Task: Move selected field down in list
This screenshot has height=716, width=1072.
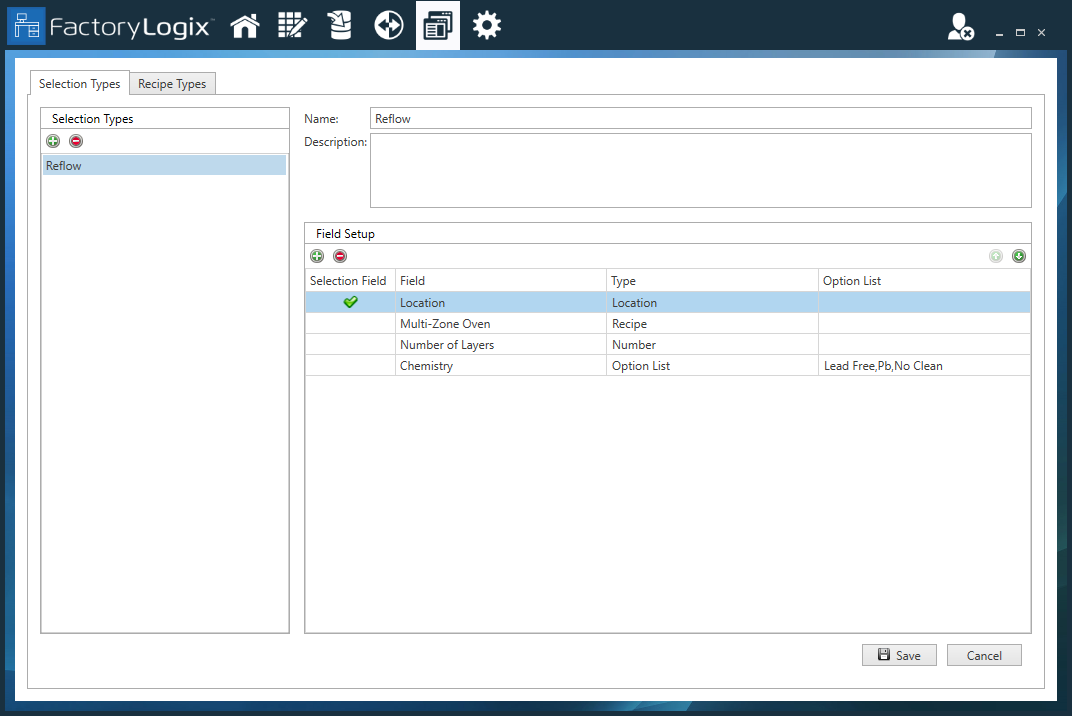Action: click(x=1018, y=256)
